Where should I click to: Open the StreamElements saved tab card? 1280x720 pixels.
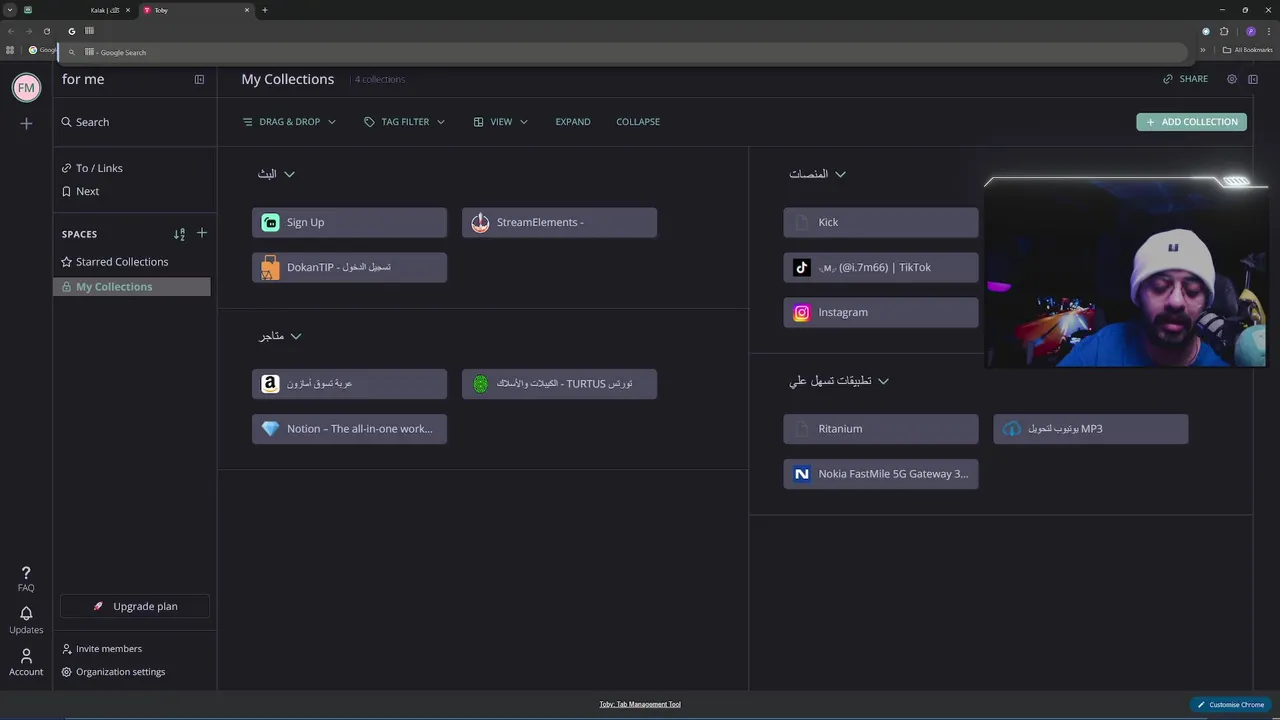coord(559,222)
